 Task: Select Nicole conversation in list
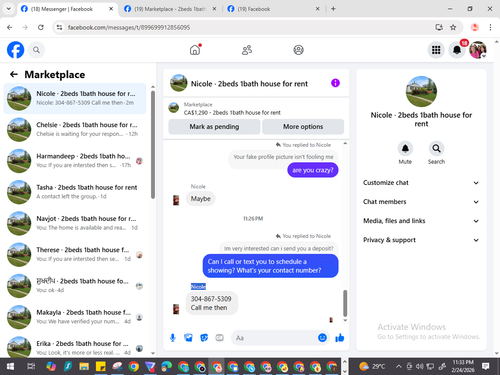point(75,98)
